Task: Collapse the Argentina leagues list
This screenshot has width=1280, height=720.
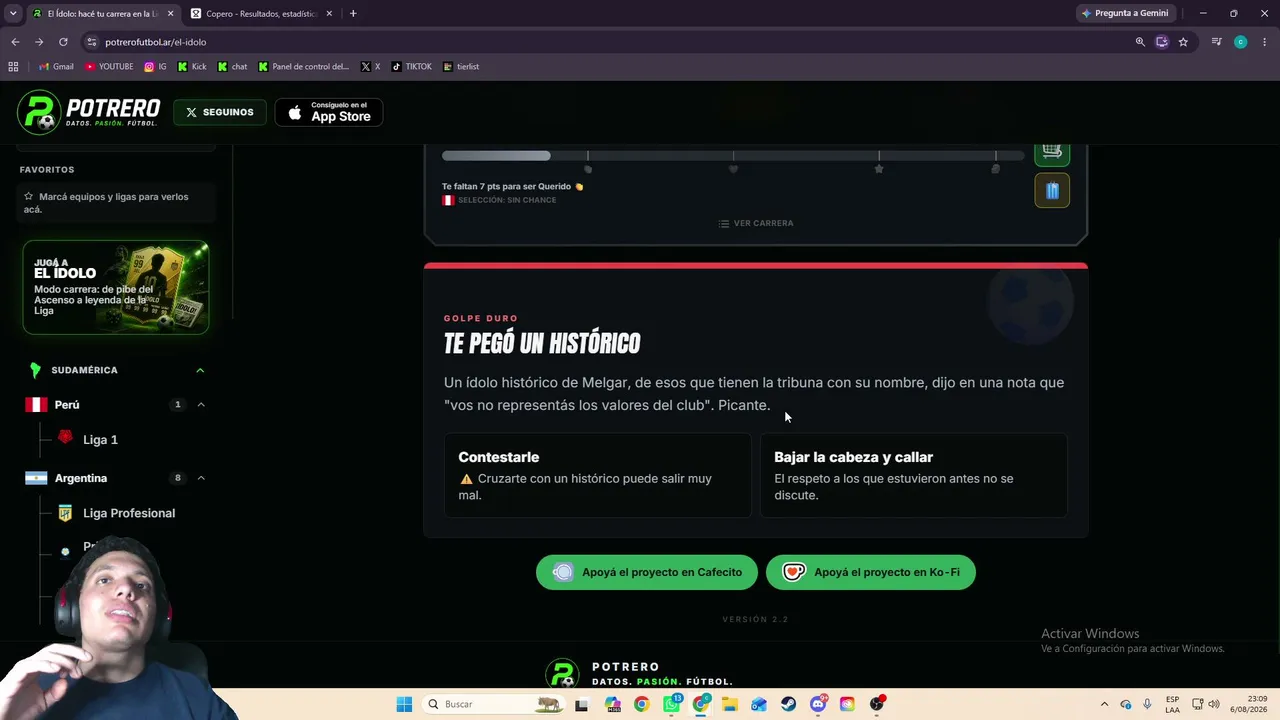Action: tap(201, 478)
